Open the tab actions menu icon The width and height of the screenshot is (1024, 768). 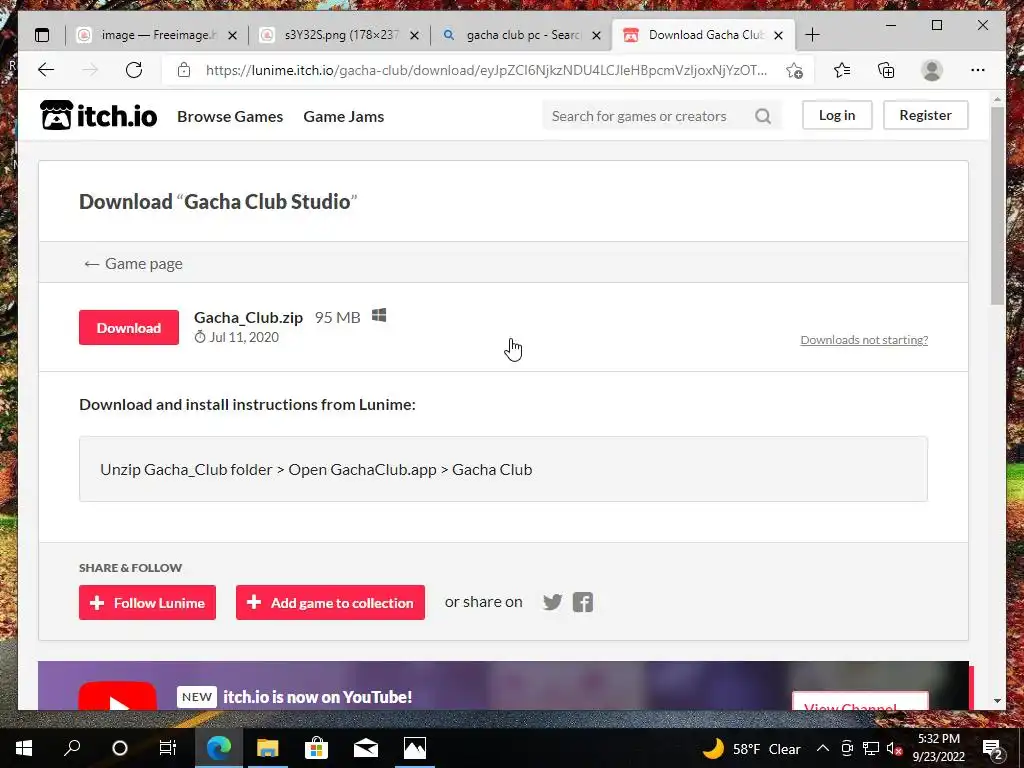click(x=42, y=35)
